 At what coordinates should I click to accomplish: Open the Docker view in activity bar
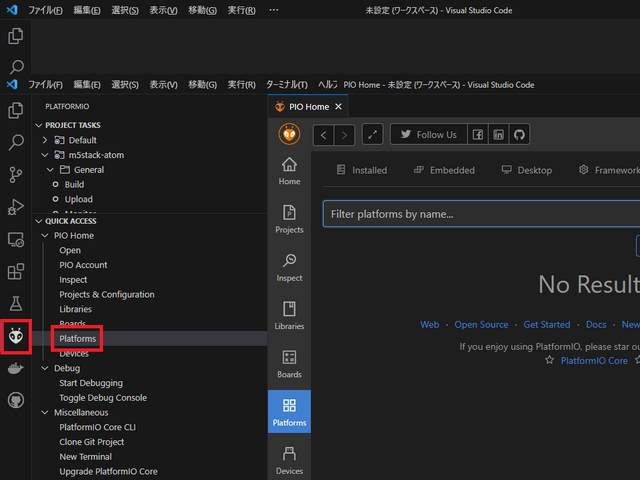tap(16, 368)
